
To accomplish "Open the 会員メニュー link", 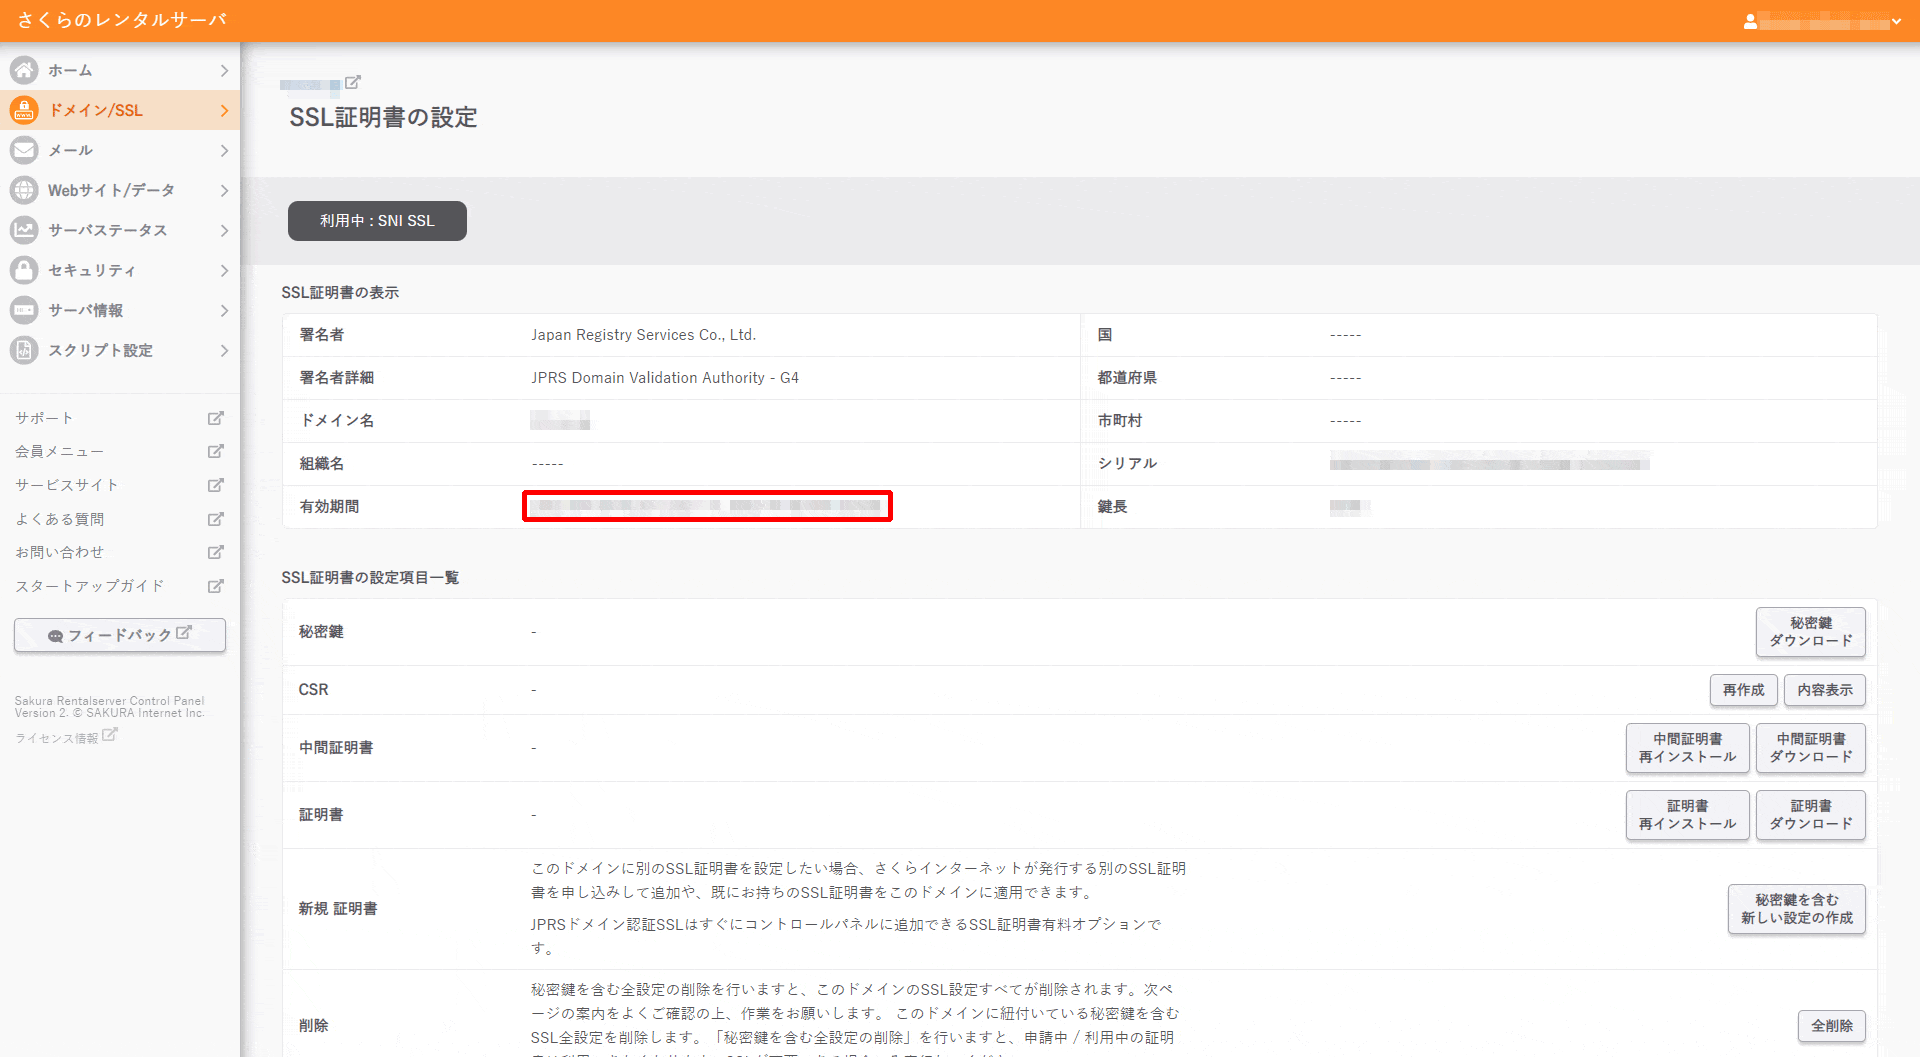I will tap(59, 452).
